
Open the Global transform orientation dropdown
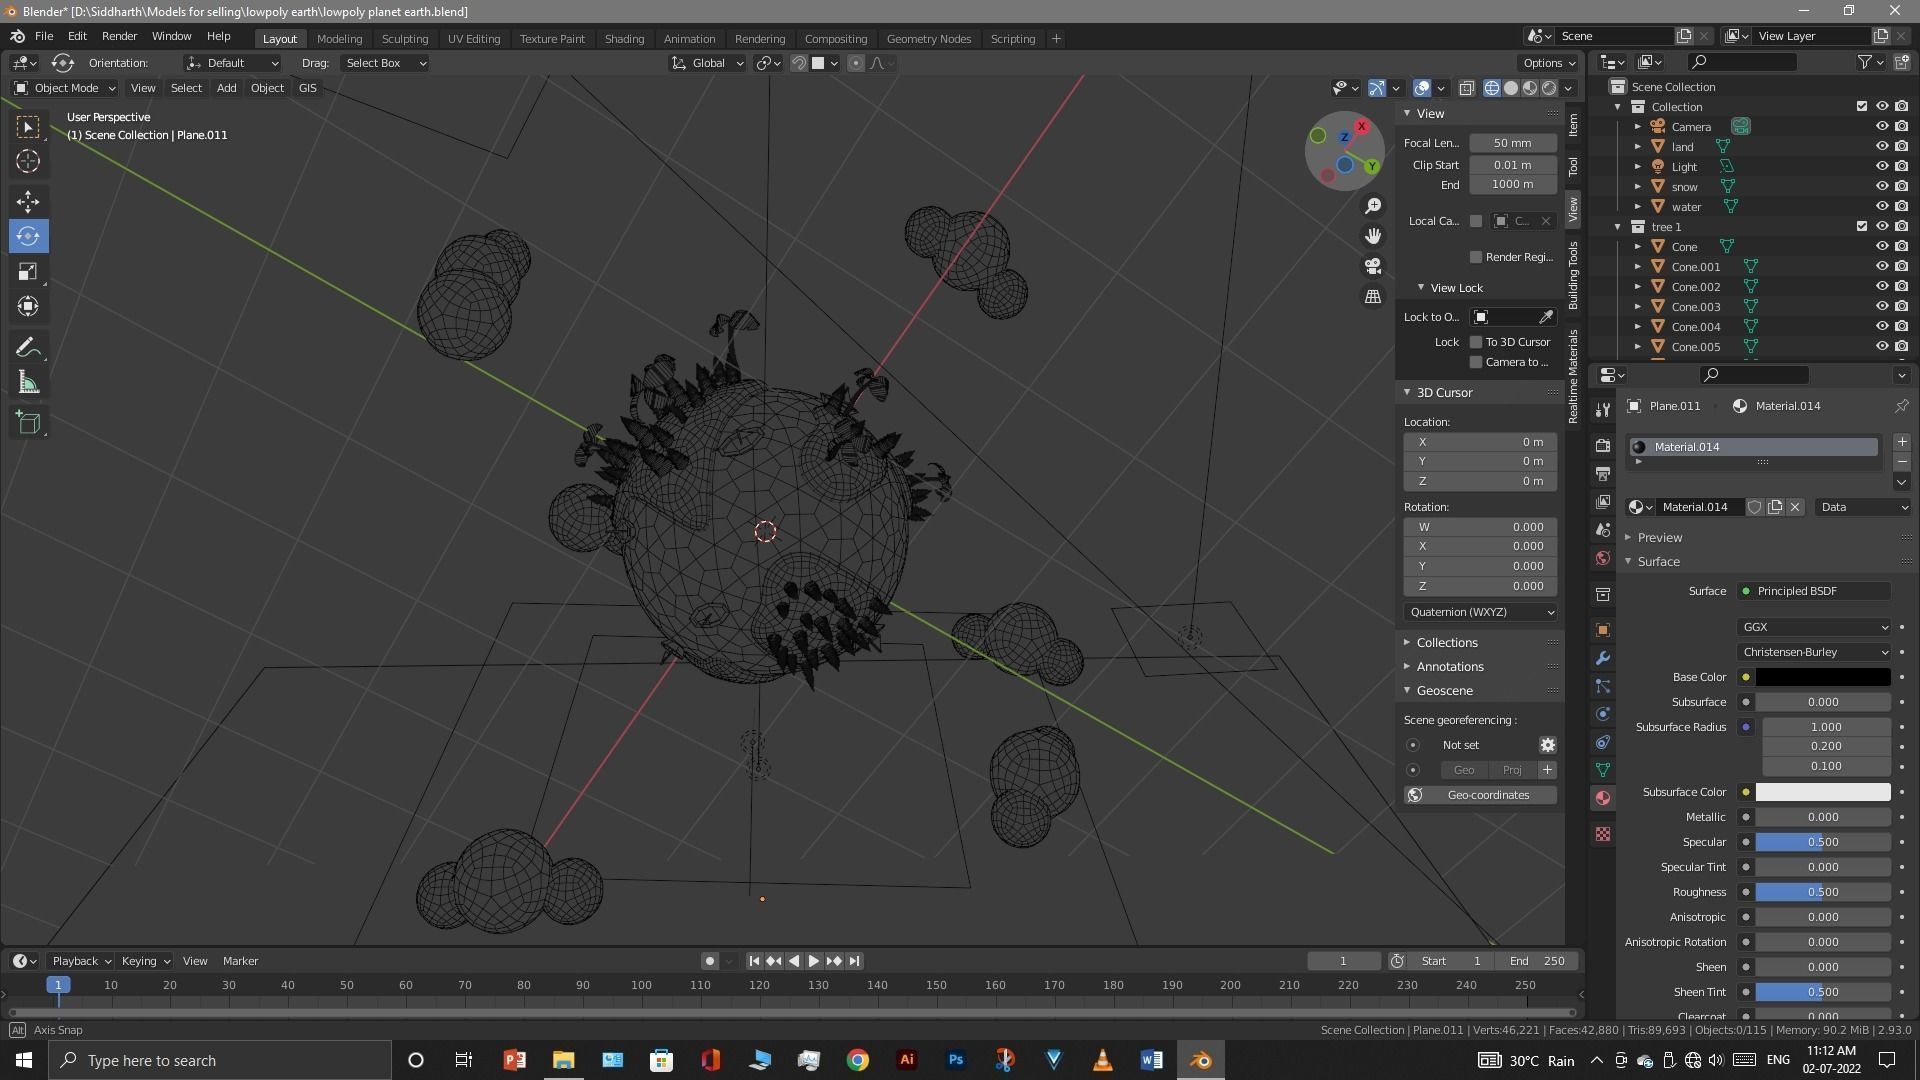(x=707, y=63)
